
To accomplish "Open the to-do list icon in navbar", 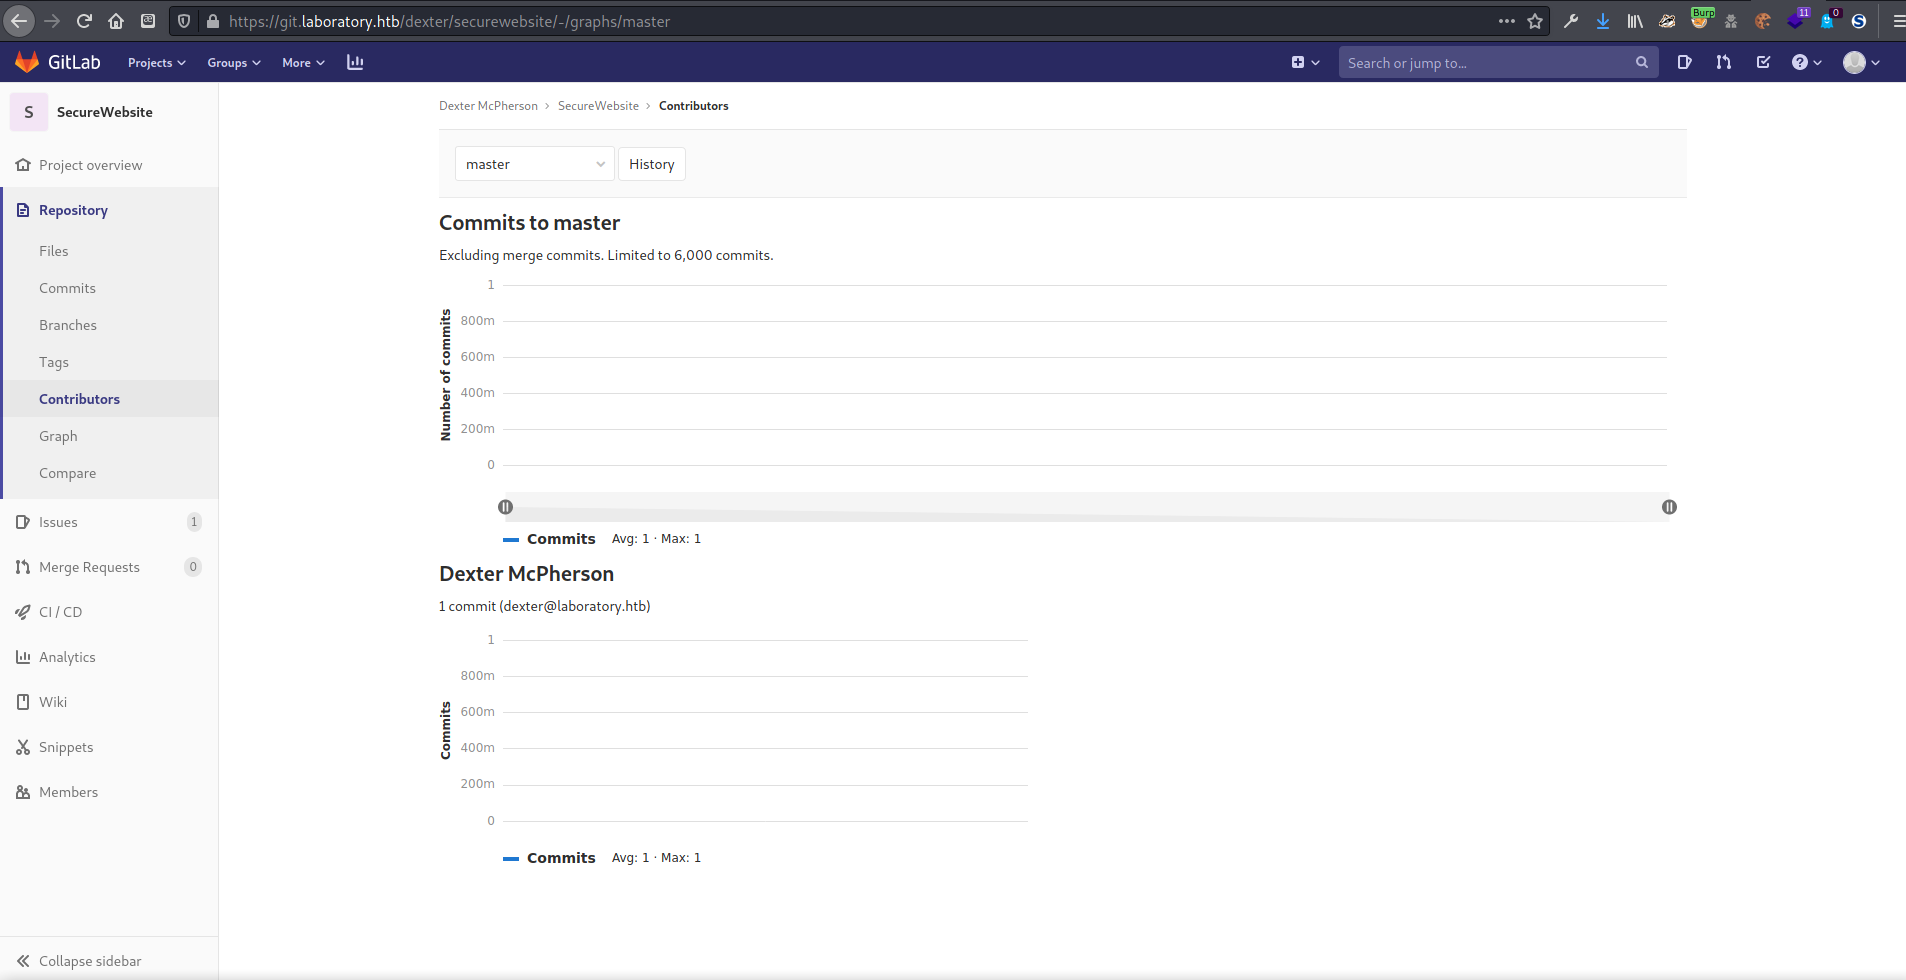I will 1763,62.
